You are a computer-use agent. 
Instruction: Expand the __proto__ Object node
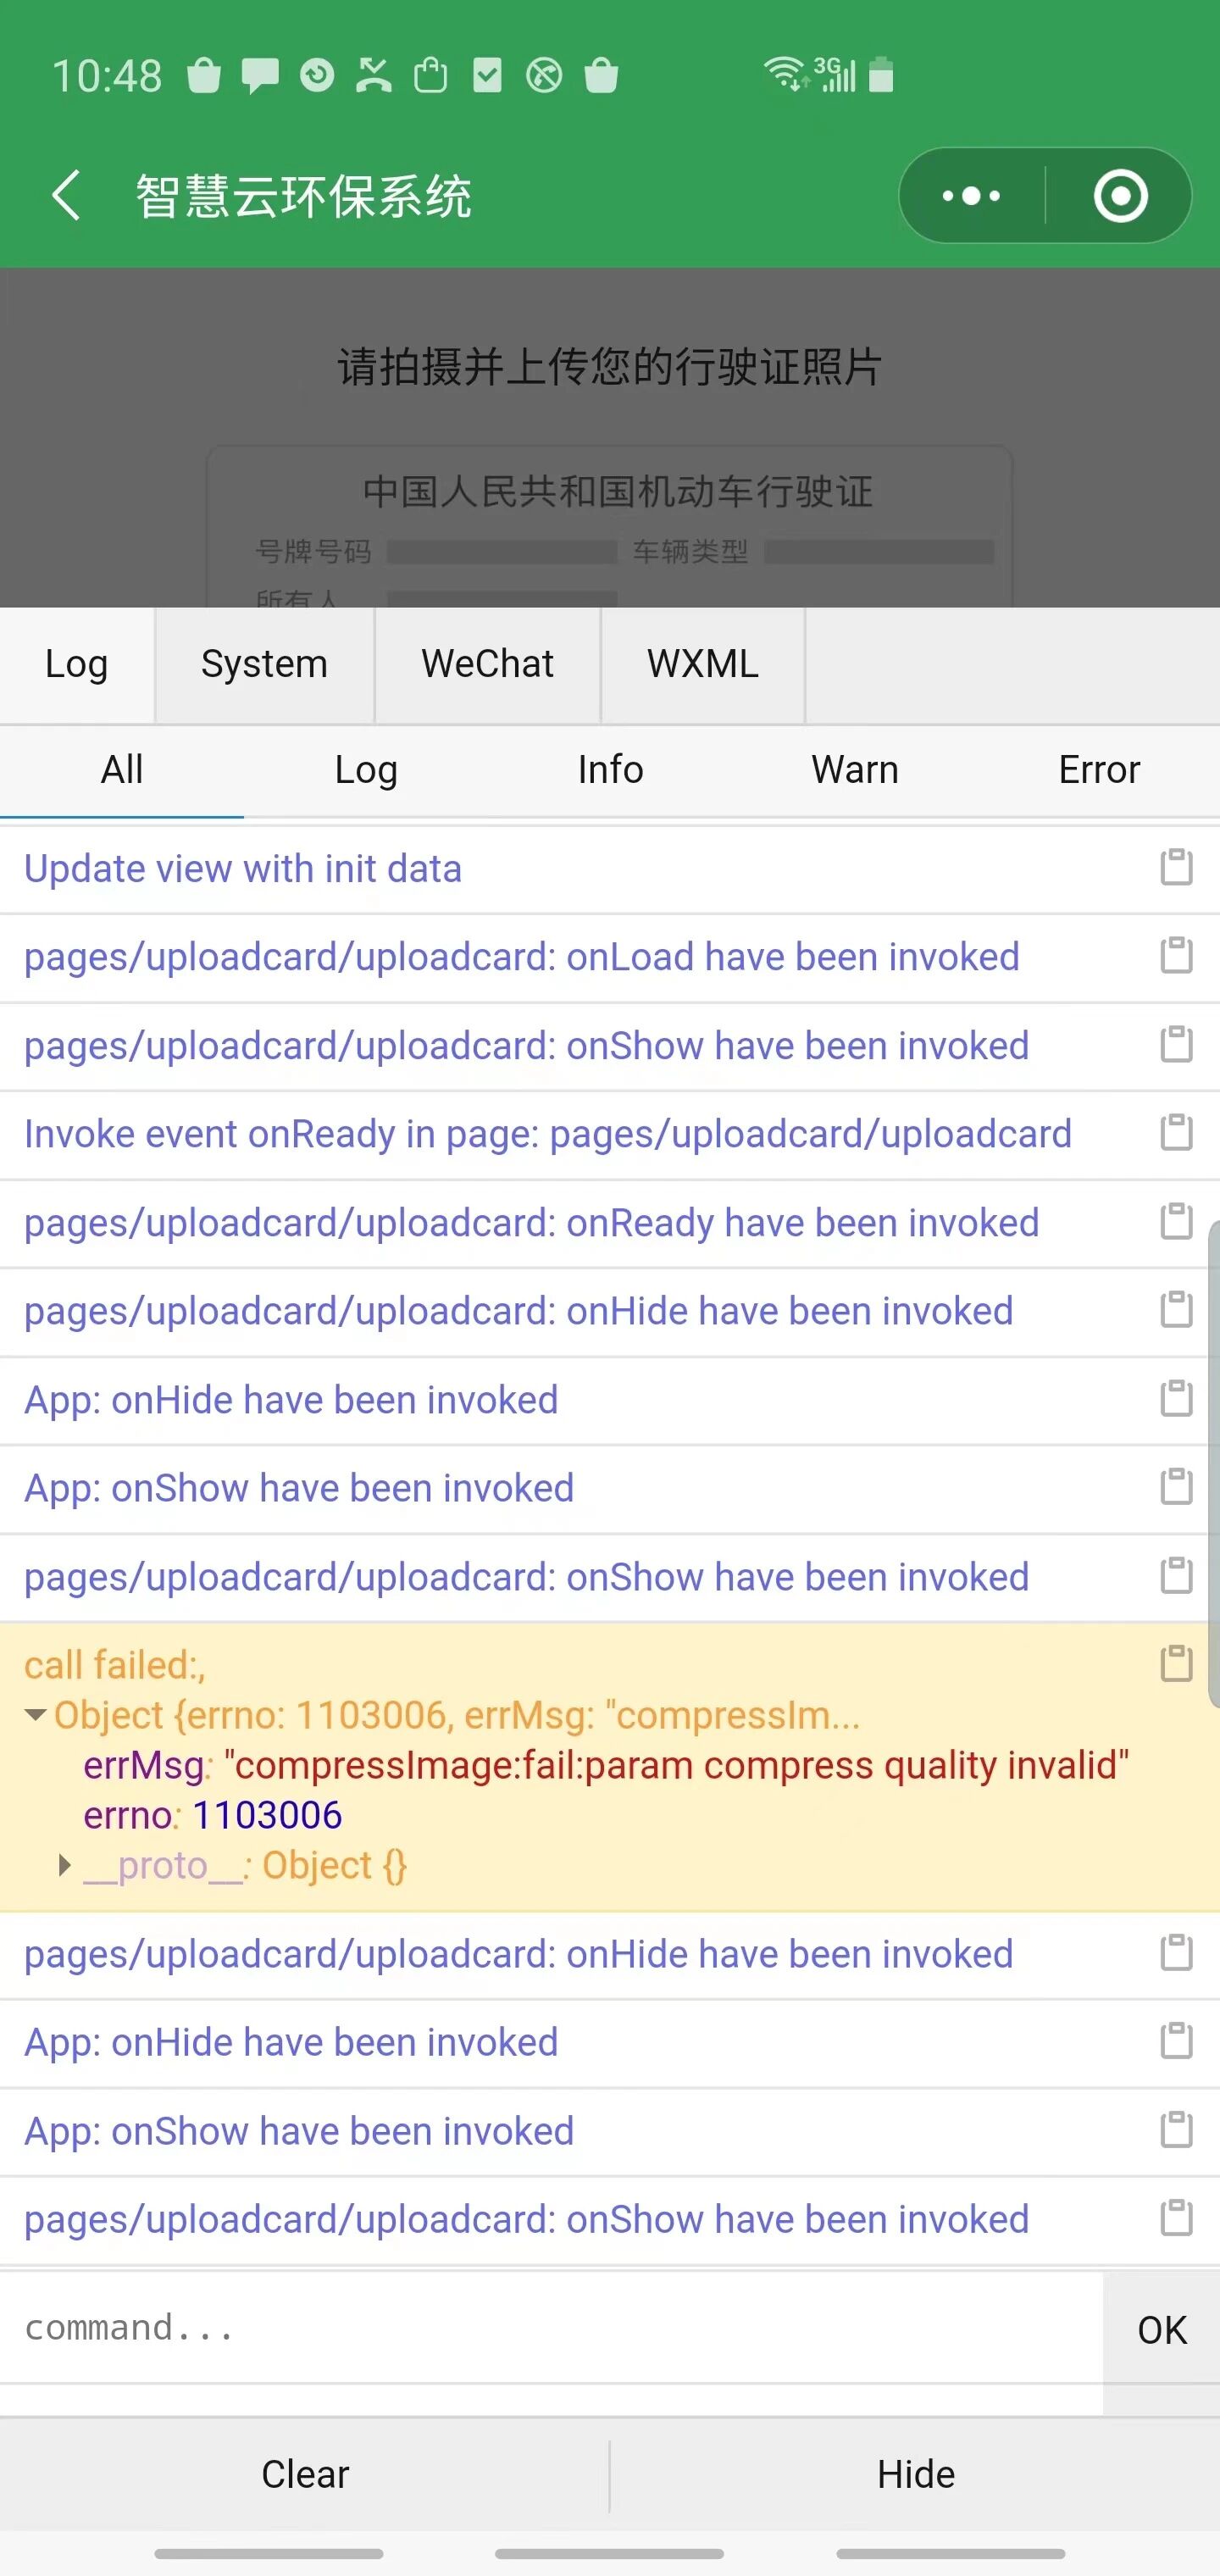point(65,1865)
